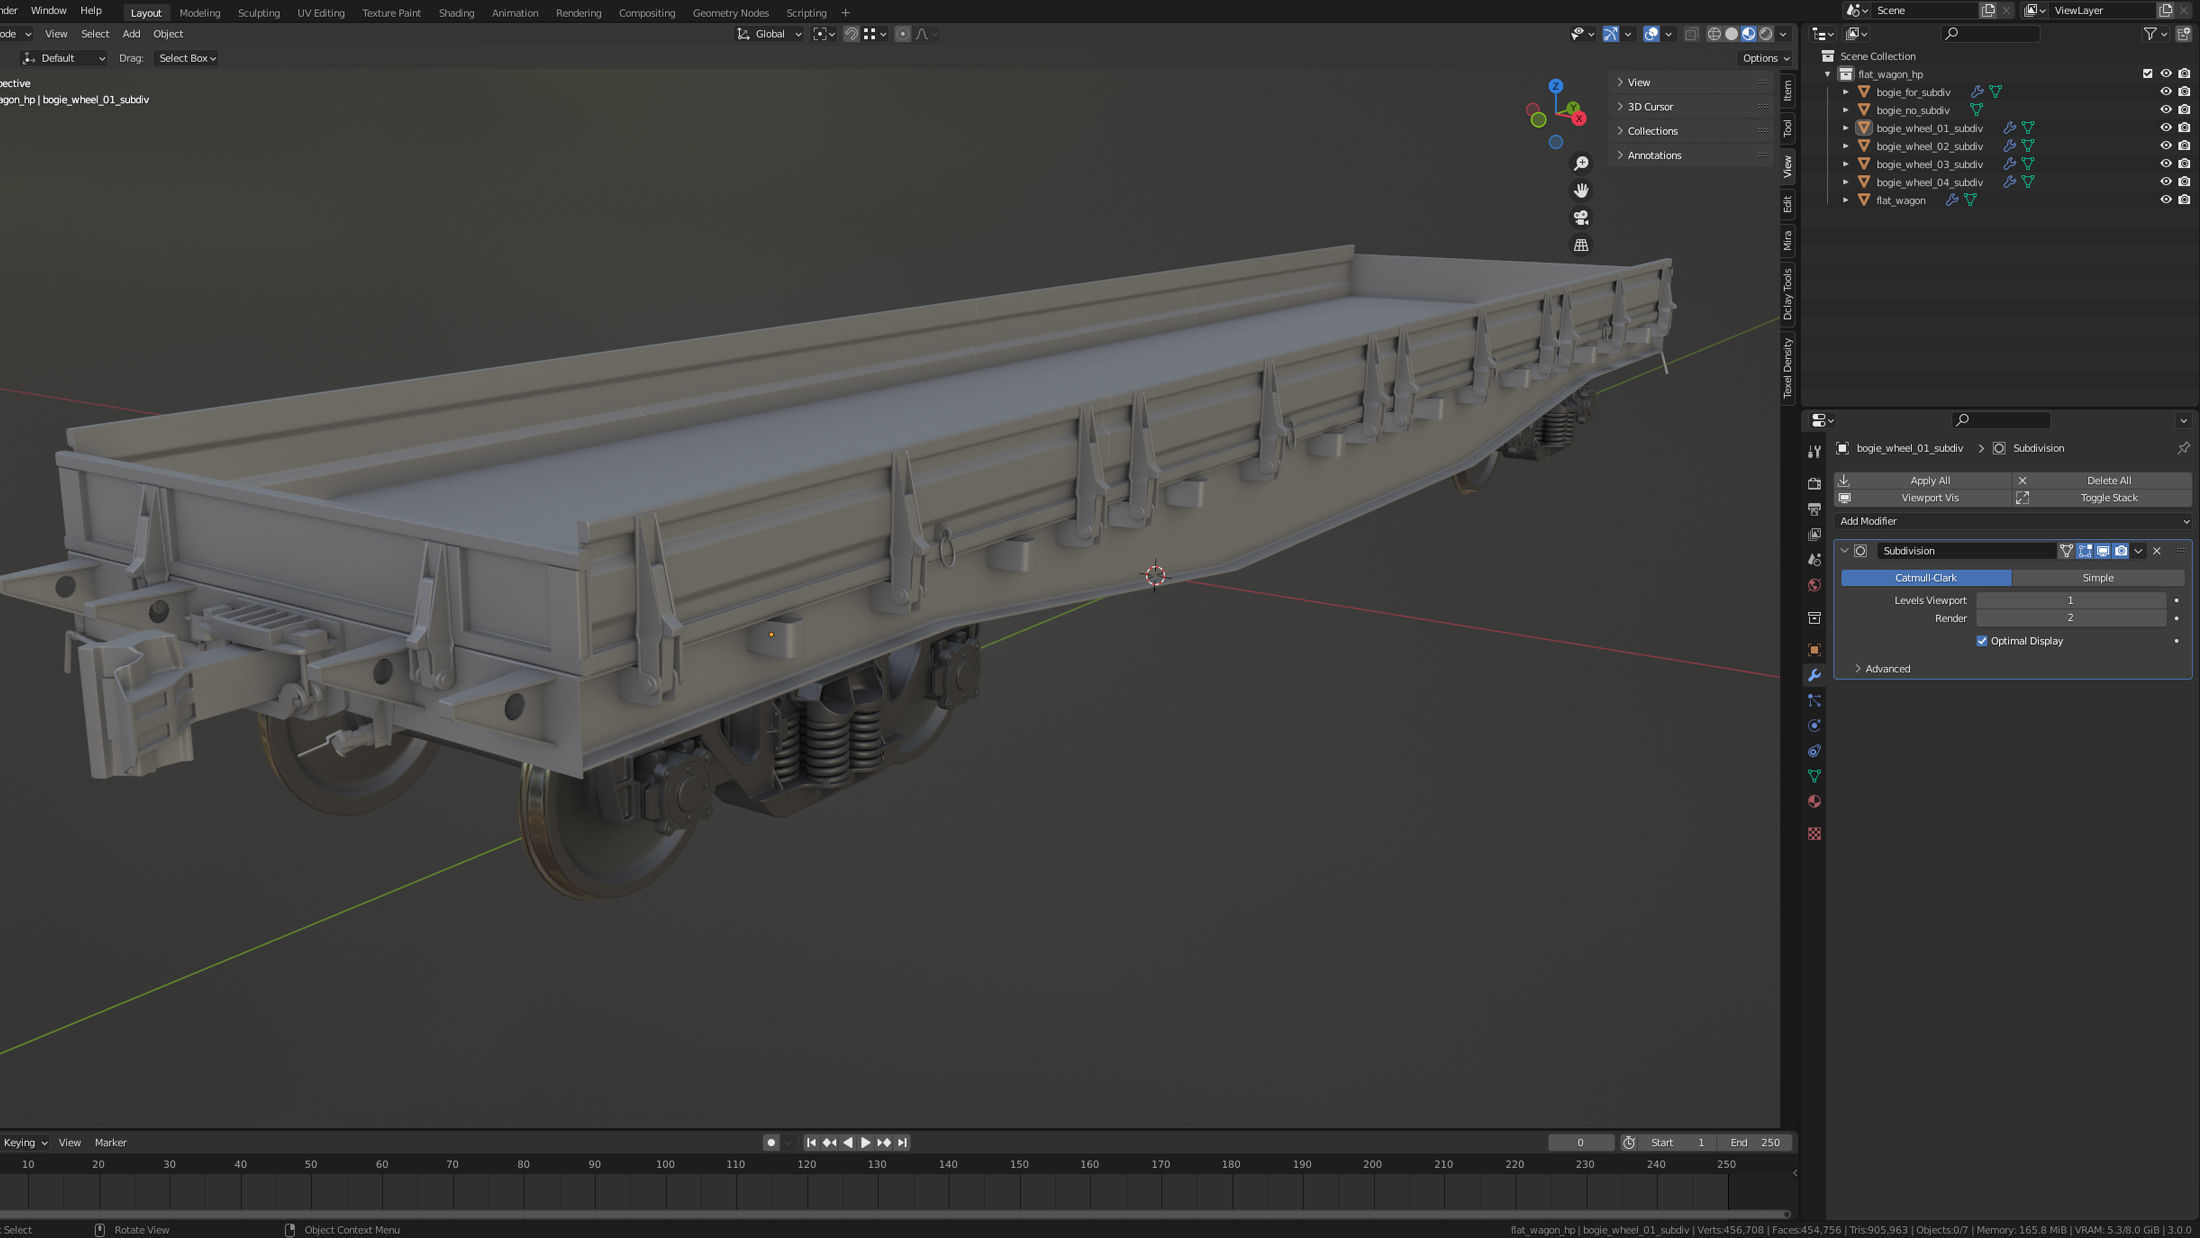This screenshot has height=1238, width=2200.
Task: Select solid viewport shading
Action: coord(1731,34)
